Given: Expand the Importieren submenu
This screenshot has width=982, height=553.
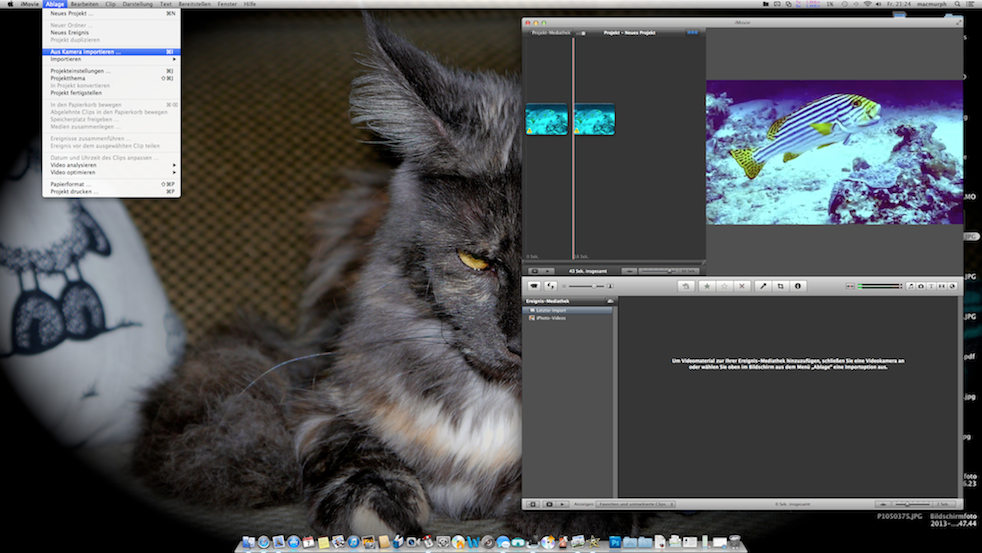Looking at the screenshot, I should [111, 59].
